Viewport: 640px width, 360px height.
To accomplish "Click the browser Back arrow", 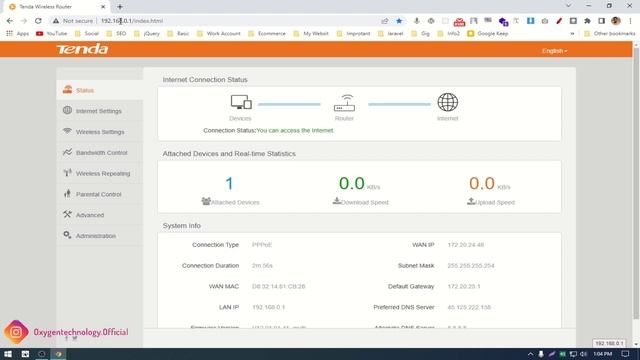I will [x=10, y=21].
